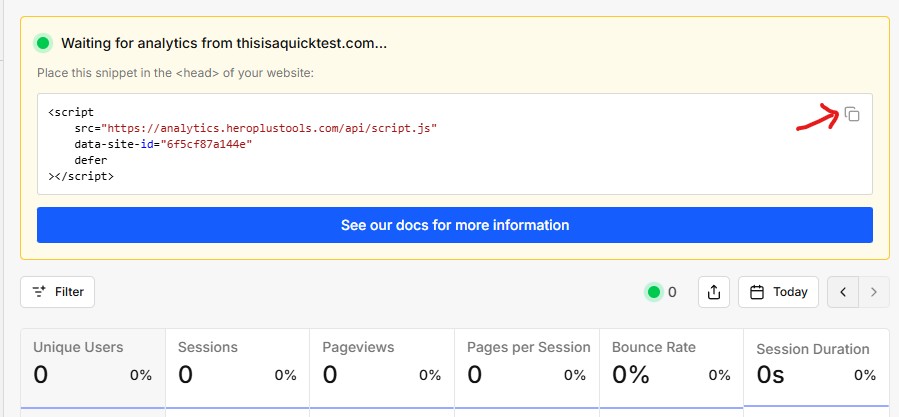Click the export share icon button

coord(713,292)
